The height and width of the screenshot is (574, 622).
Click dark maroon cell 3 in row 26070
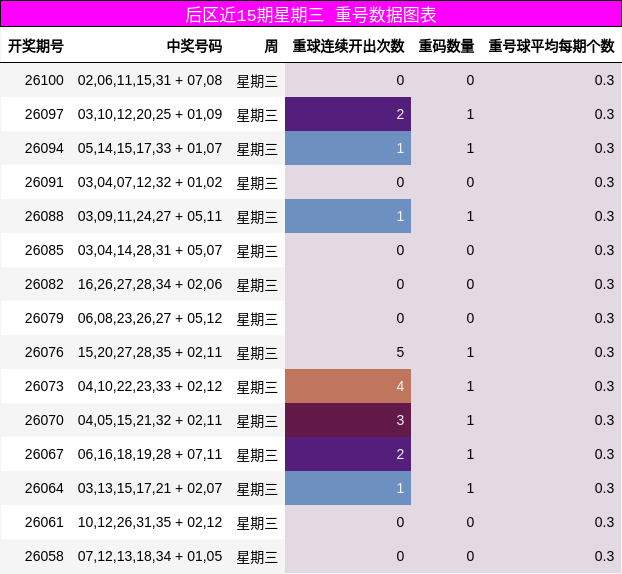click(348, 420)
